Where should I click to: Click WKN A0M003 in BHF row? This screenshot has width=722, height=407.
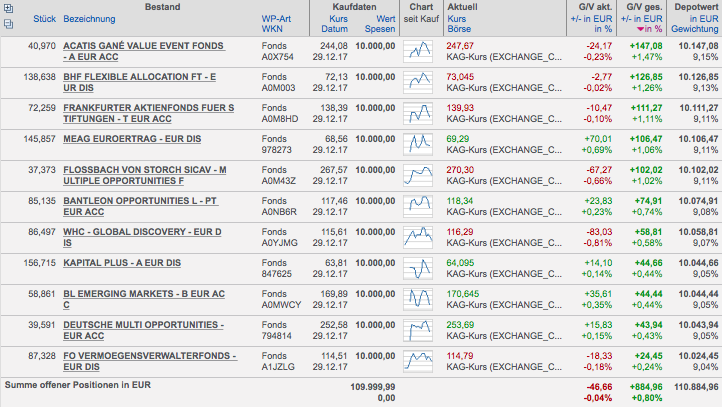(278, 88)
